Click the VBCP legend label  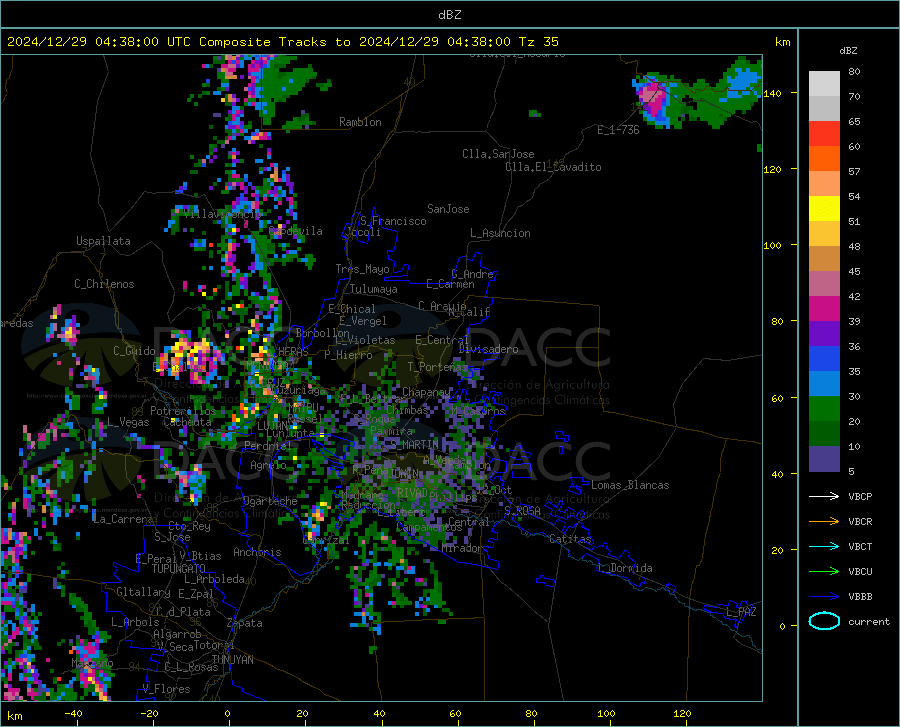coord(860,496)
